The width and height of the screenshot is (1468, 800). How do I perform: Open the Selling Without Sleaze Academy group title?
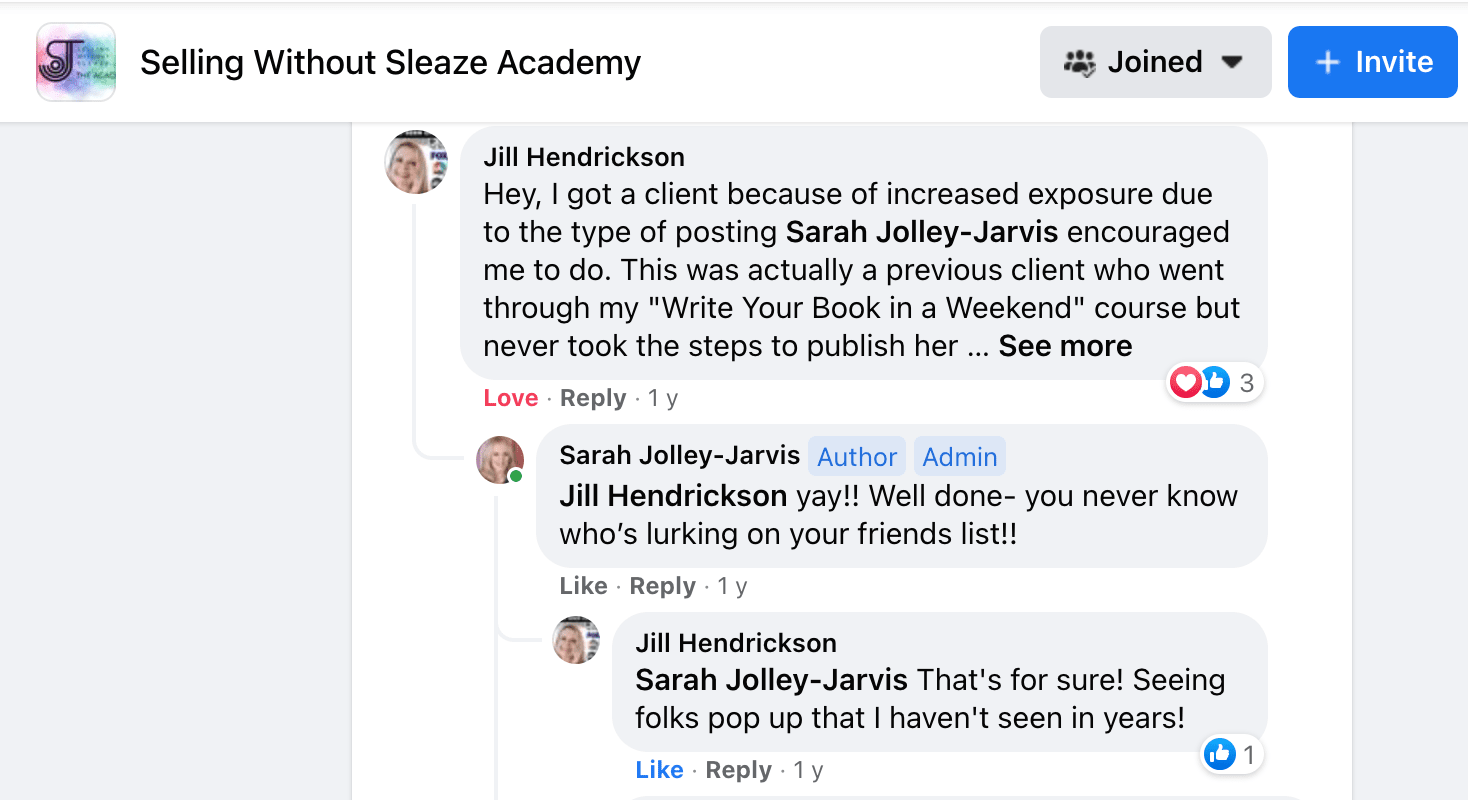pos(390,62)
